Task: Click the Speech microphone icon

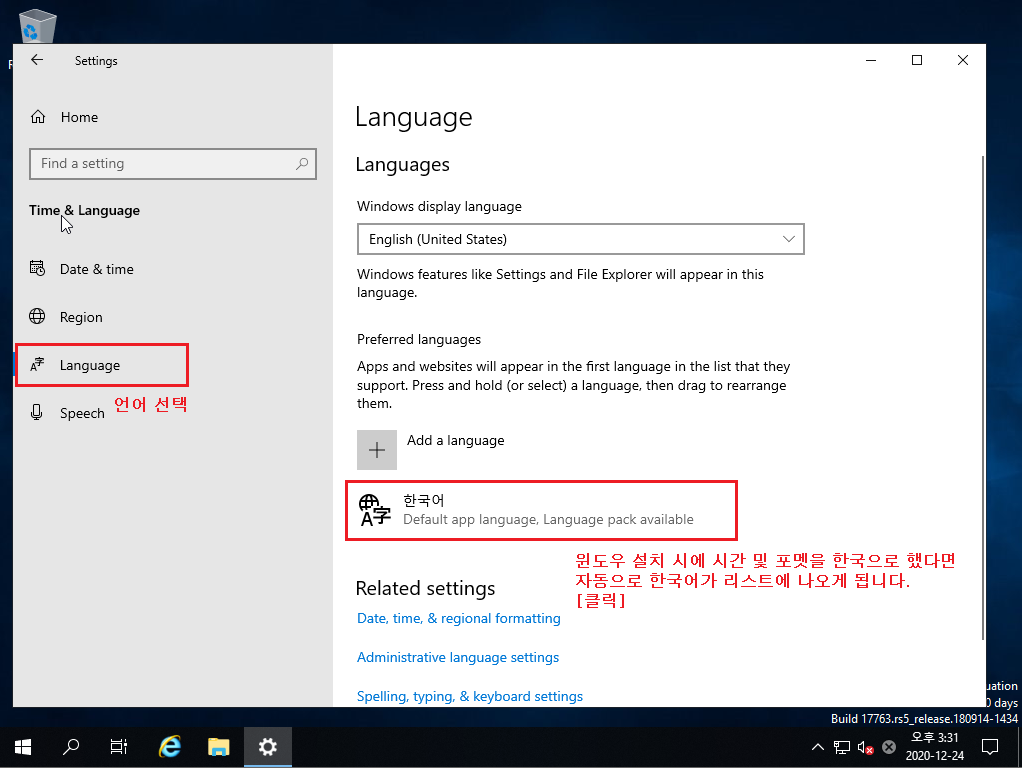Action: tap(37, 412)
